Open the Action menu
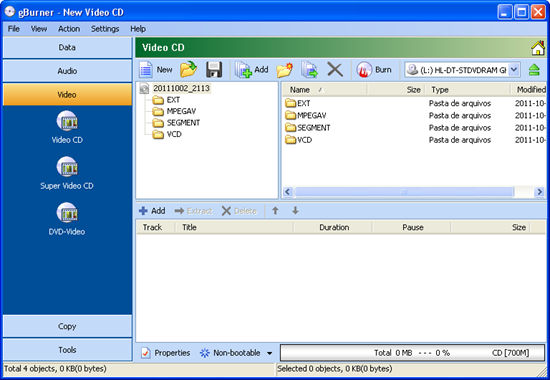 [x=69, y=29]
